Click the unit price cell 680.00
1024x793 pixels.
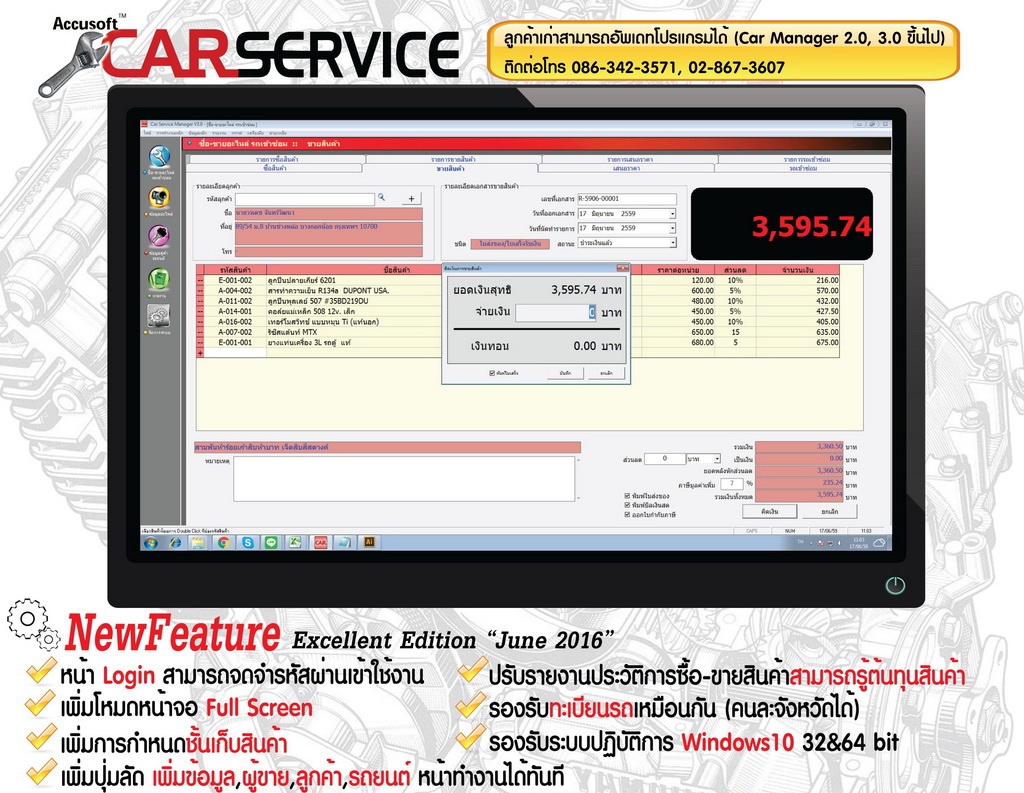(x=679, y=343)
